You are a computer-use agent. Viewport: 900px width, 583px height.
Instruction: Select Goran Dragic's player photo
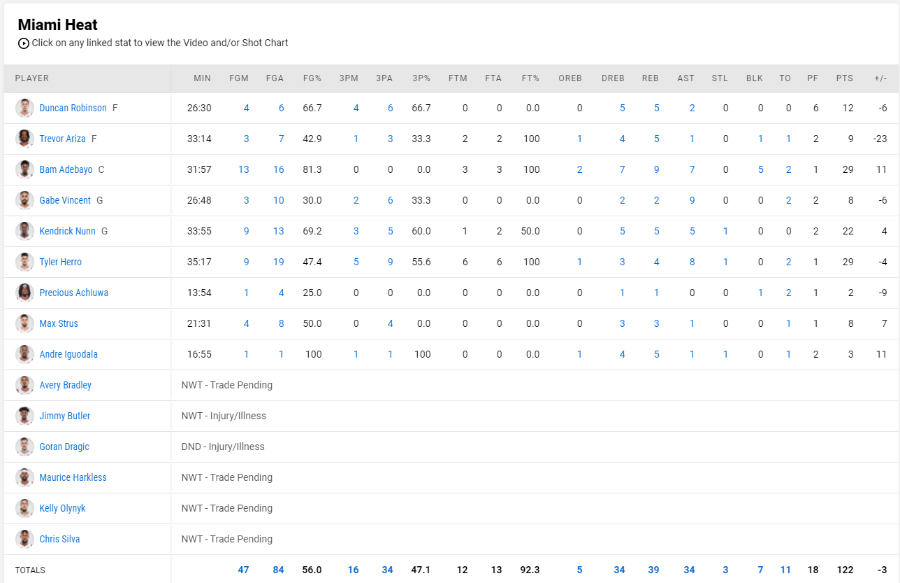(x=24, y=447)
